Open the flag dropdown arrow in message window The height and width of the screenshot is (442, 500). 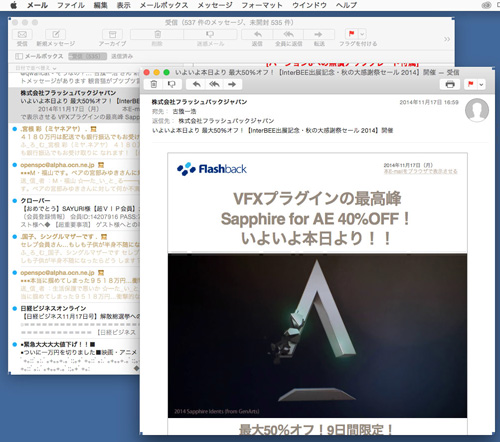[x=481, y=84]
